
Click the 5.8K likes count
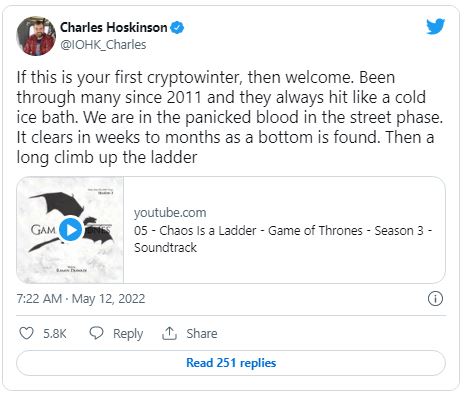55,333
